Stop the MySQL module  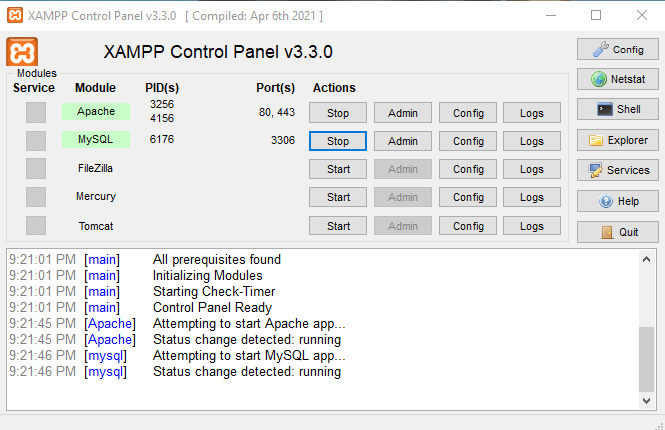(x=338, y=141)
